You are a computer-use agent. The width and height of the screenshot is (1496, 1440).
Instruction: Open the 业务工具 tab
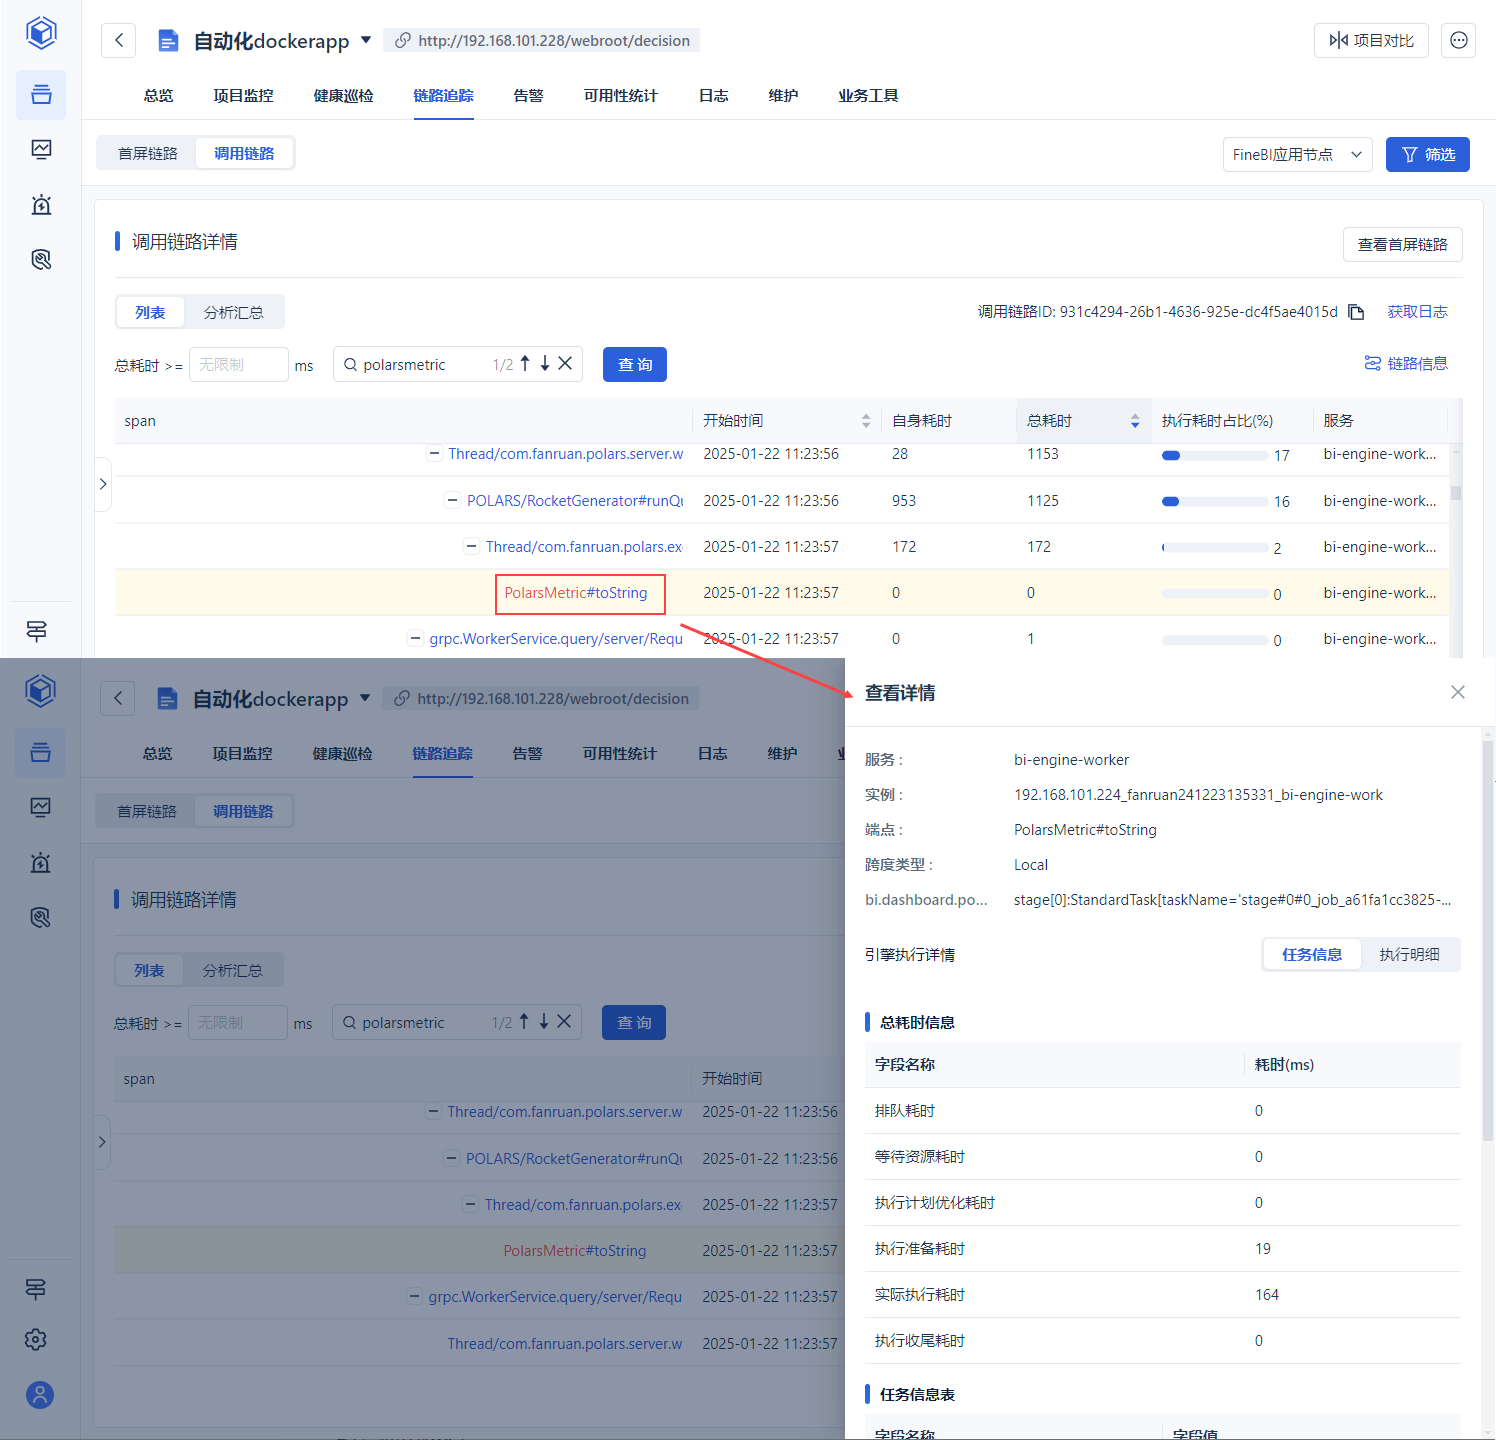coord(868,96)
